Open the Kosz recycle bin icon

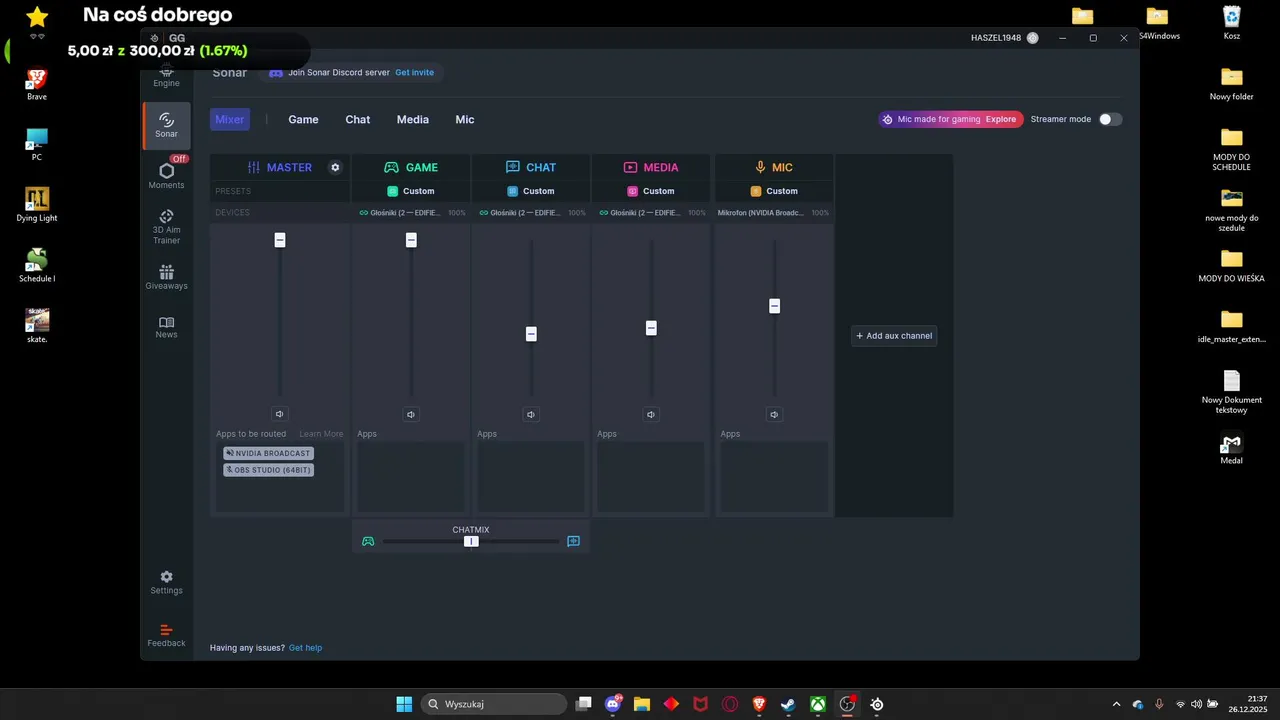[1232, 23]
